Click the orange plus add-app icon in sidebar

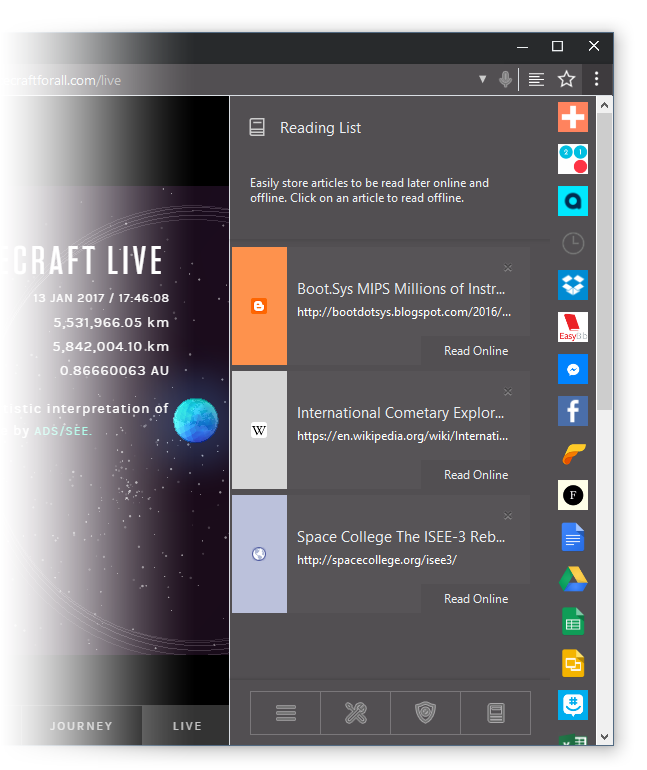(x=572, y=117)
